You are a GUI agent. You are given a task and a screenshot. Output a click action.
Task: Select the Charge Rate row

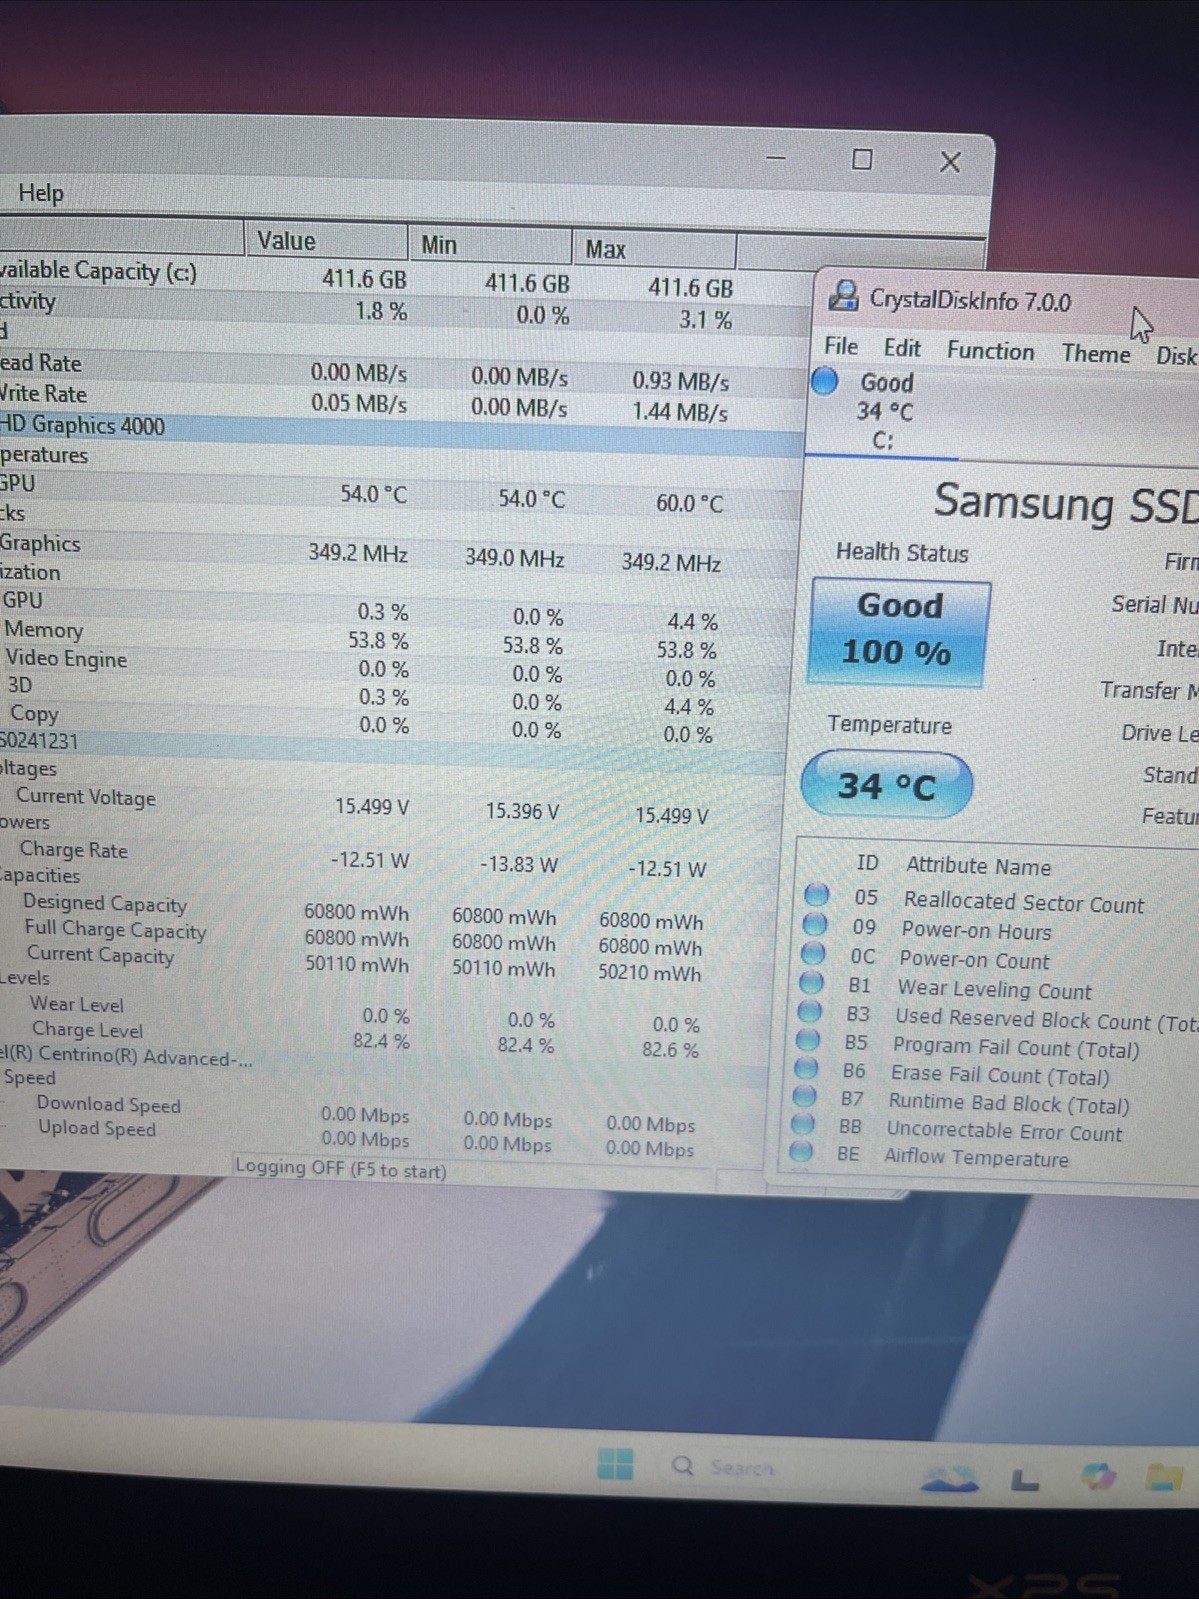point(390,858)
